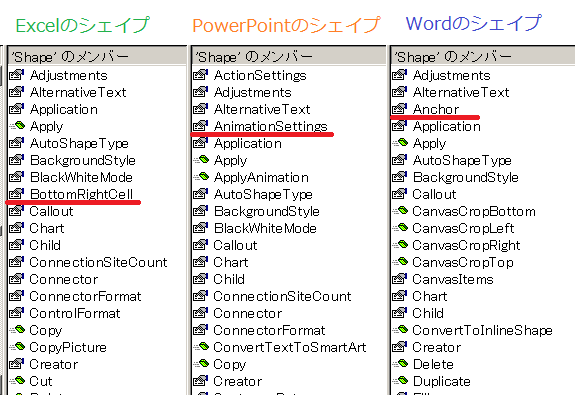
Task: Select AlternativeText in the Excel list
Action: click(x=78, y=92)
